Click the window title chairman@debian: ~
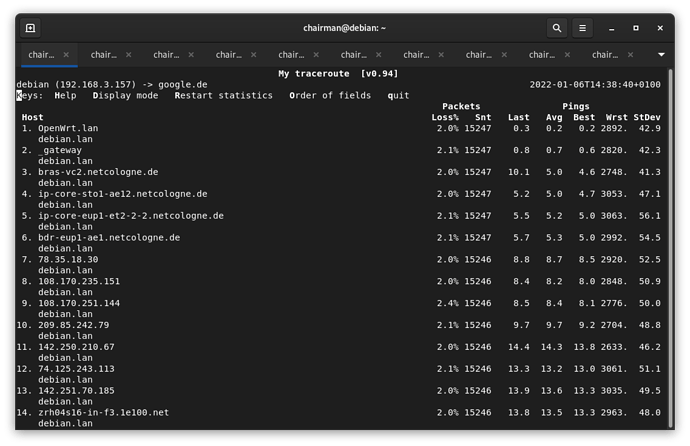 point(345,28)
